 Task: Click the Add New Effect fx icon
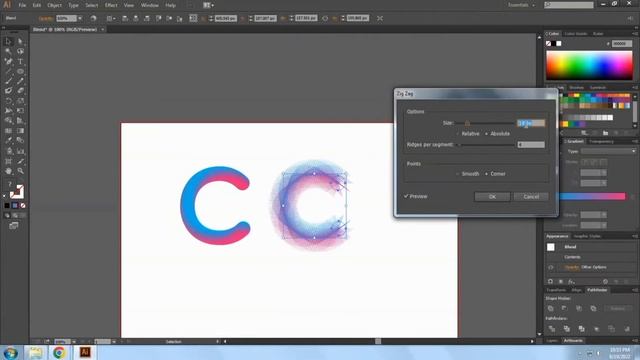click(x=571, y=282)
